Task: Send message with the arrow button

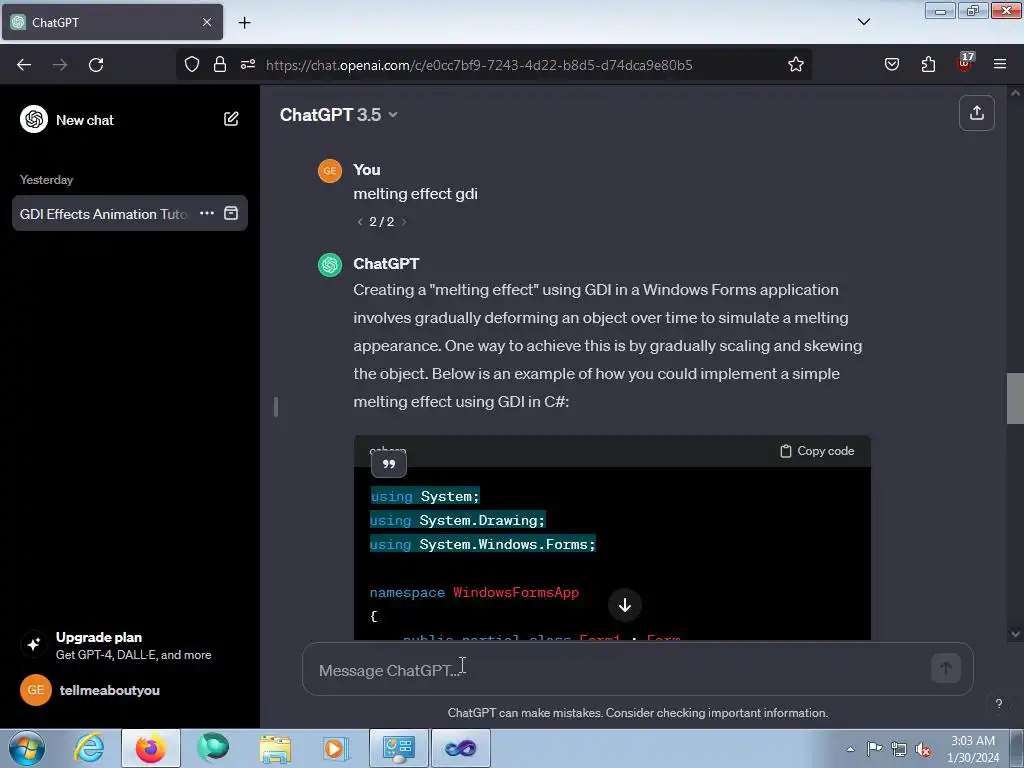Action: [x=945, y=668]
